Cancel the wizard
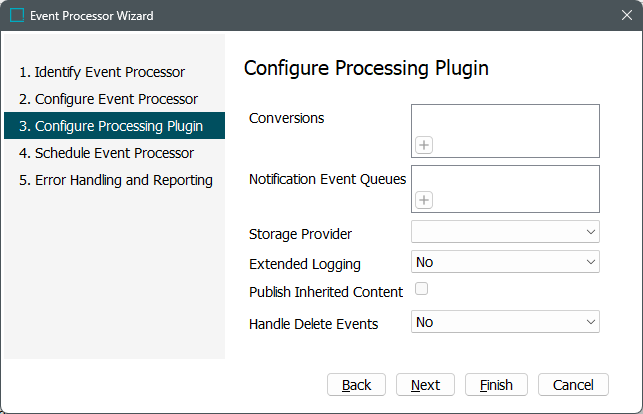643x414 pixels. [573, 385]
